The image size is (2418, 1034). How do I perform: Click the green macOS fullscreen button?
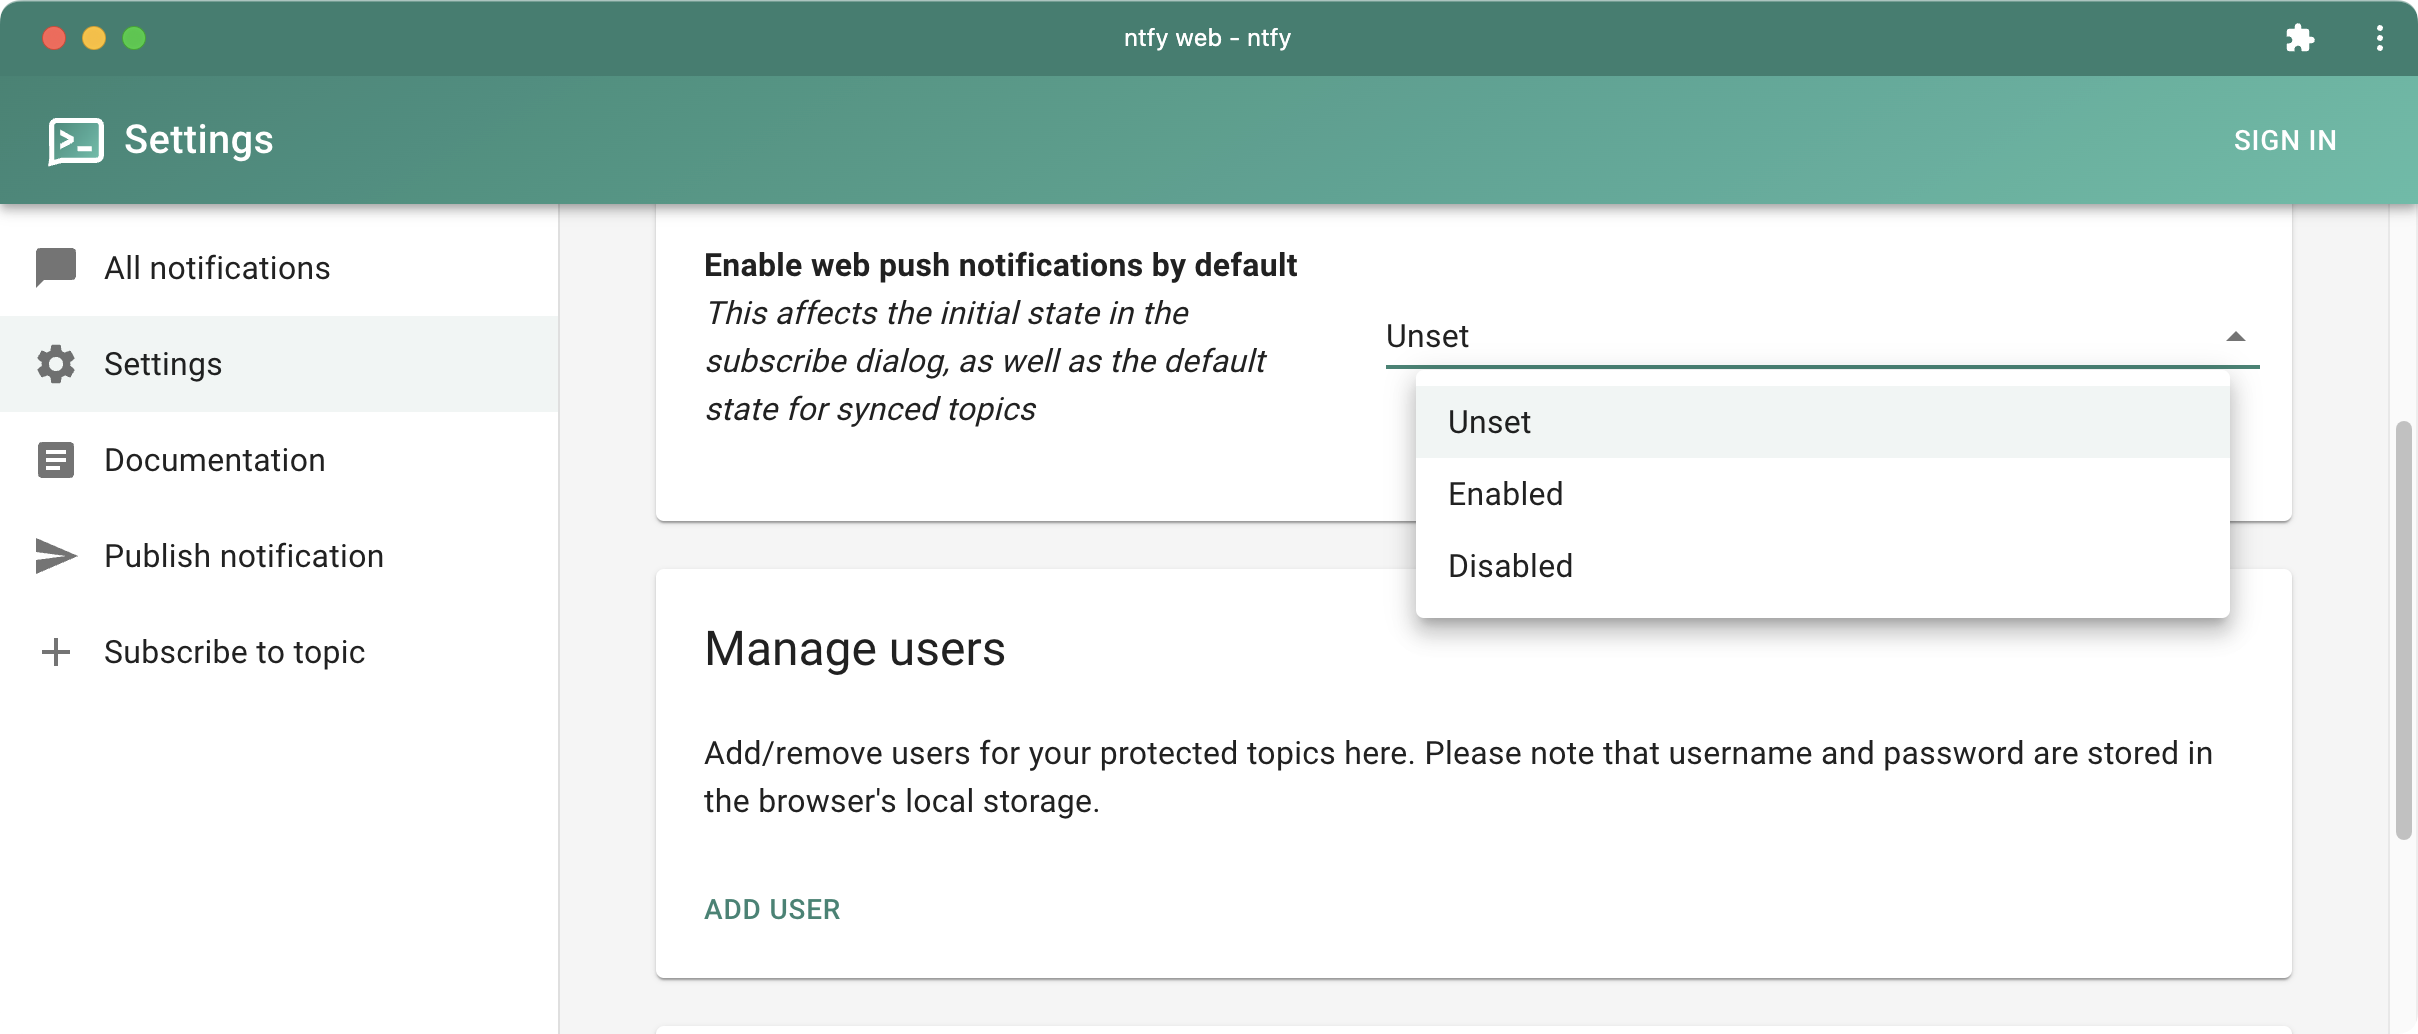pyautogui.click(x=134, y=38)
